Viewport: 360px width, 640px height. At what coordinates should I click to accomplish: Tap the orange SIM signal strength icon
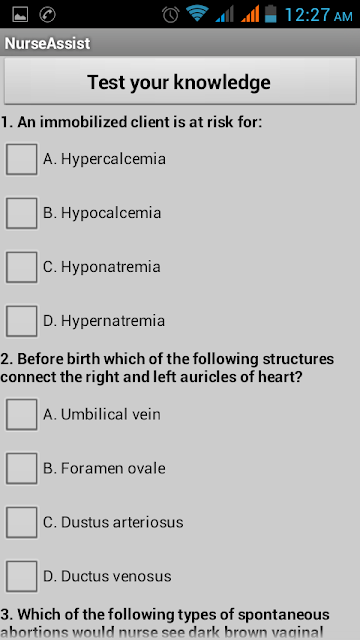(250, 14)
